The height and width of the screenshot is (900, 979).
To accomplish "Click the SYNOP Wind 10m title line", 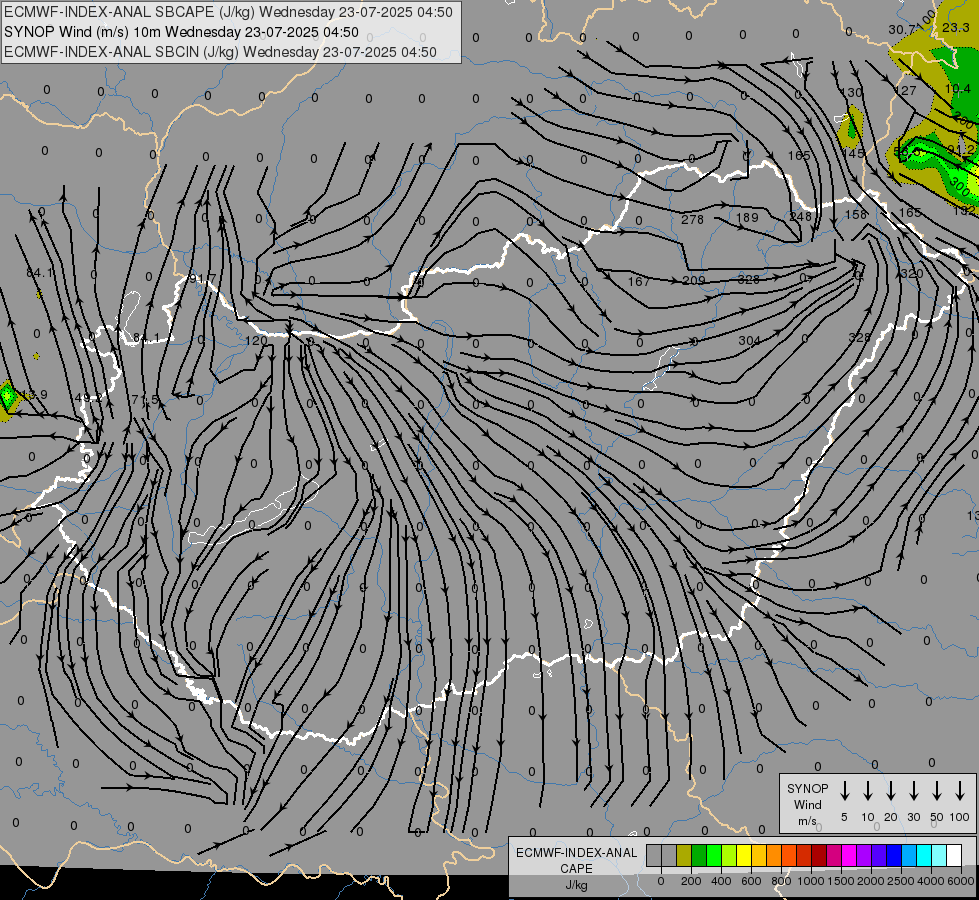I will pos(182,32).
